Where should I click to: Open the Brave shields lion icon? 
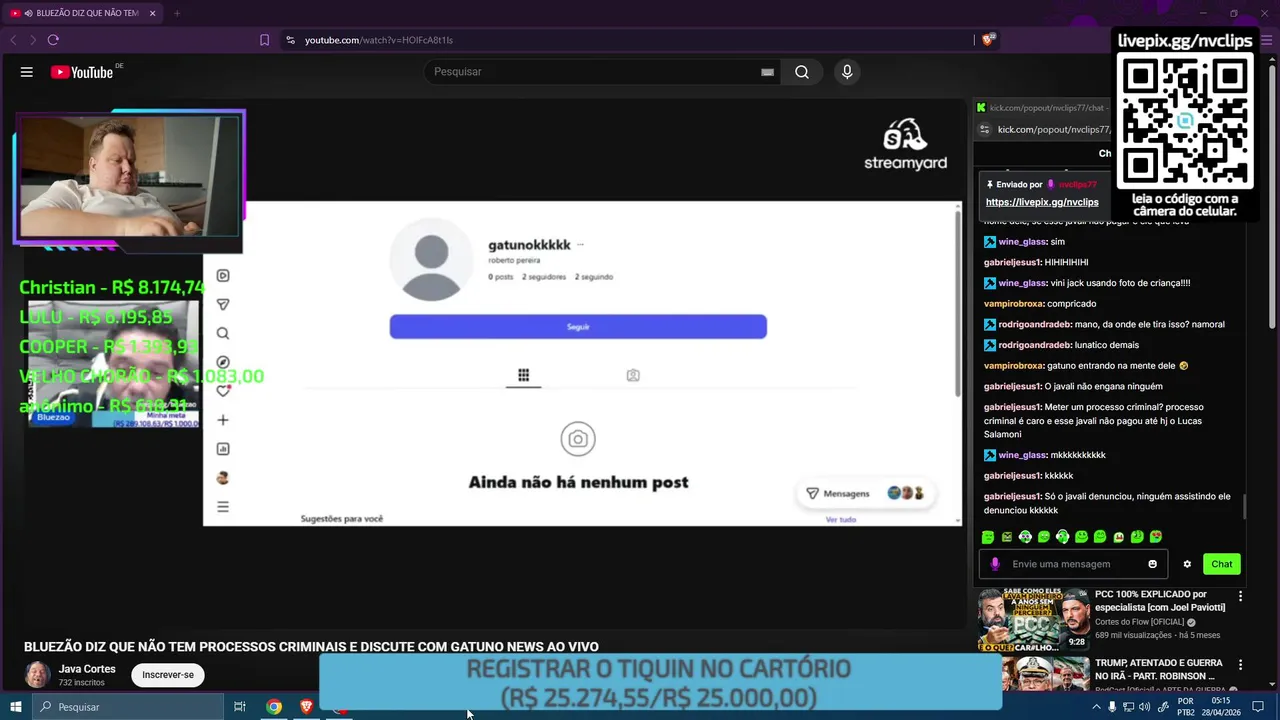point(988,40)
